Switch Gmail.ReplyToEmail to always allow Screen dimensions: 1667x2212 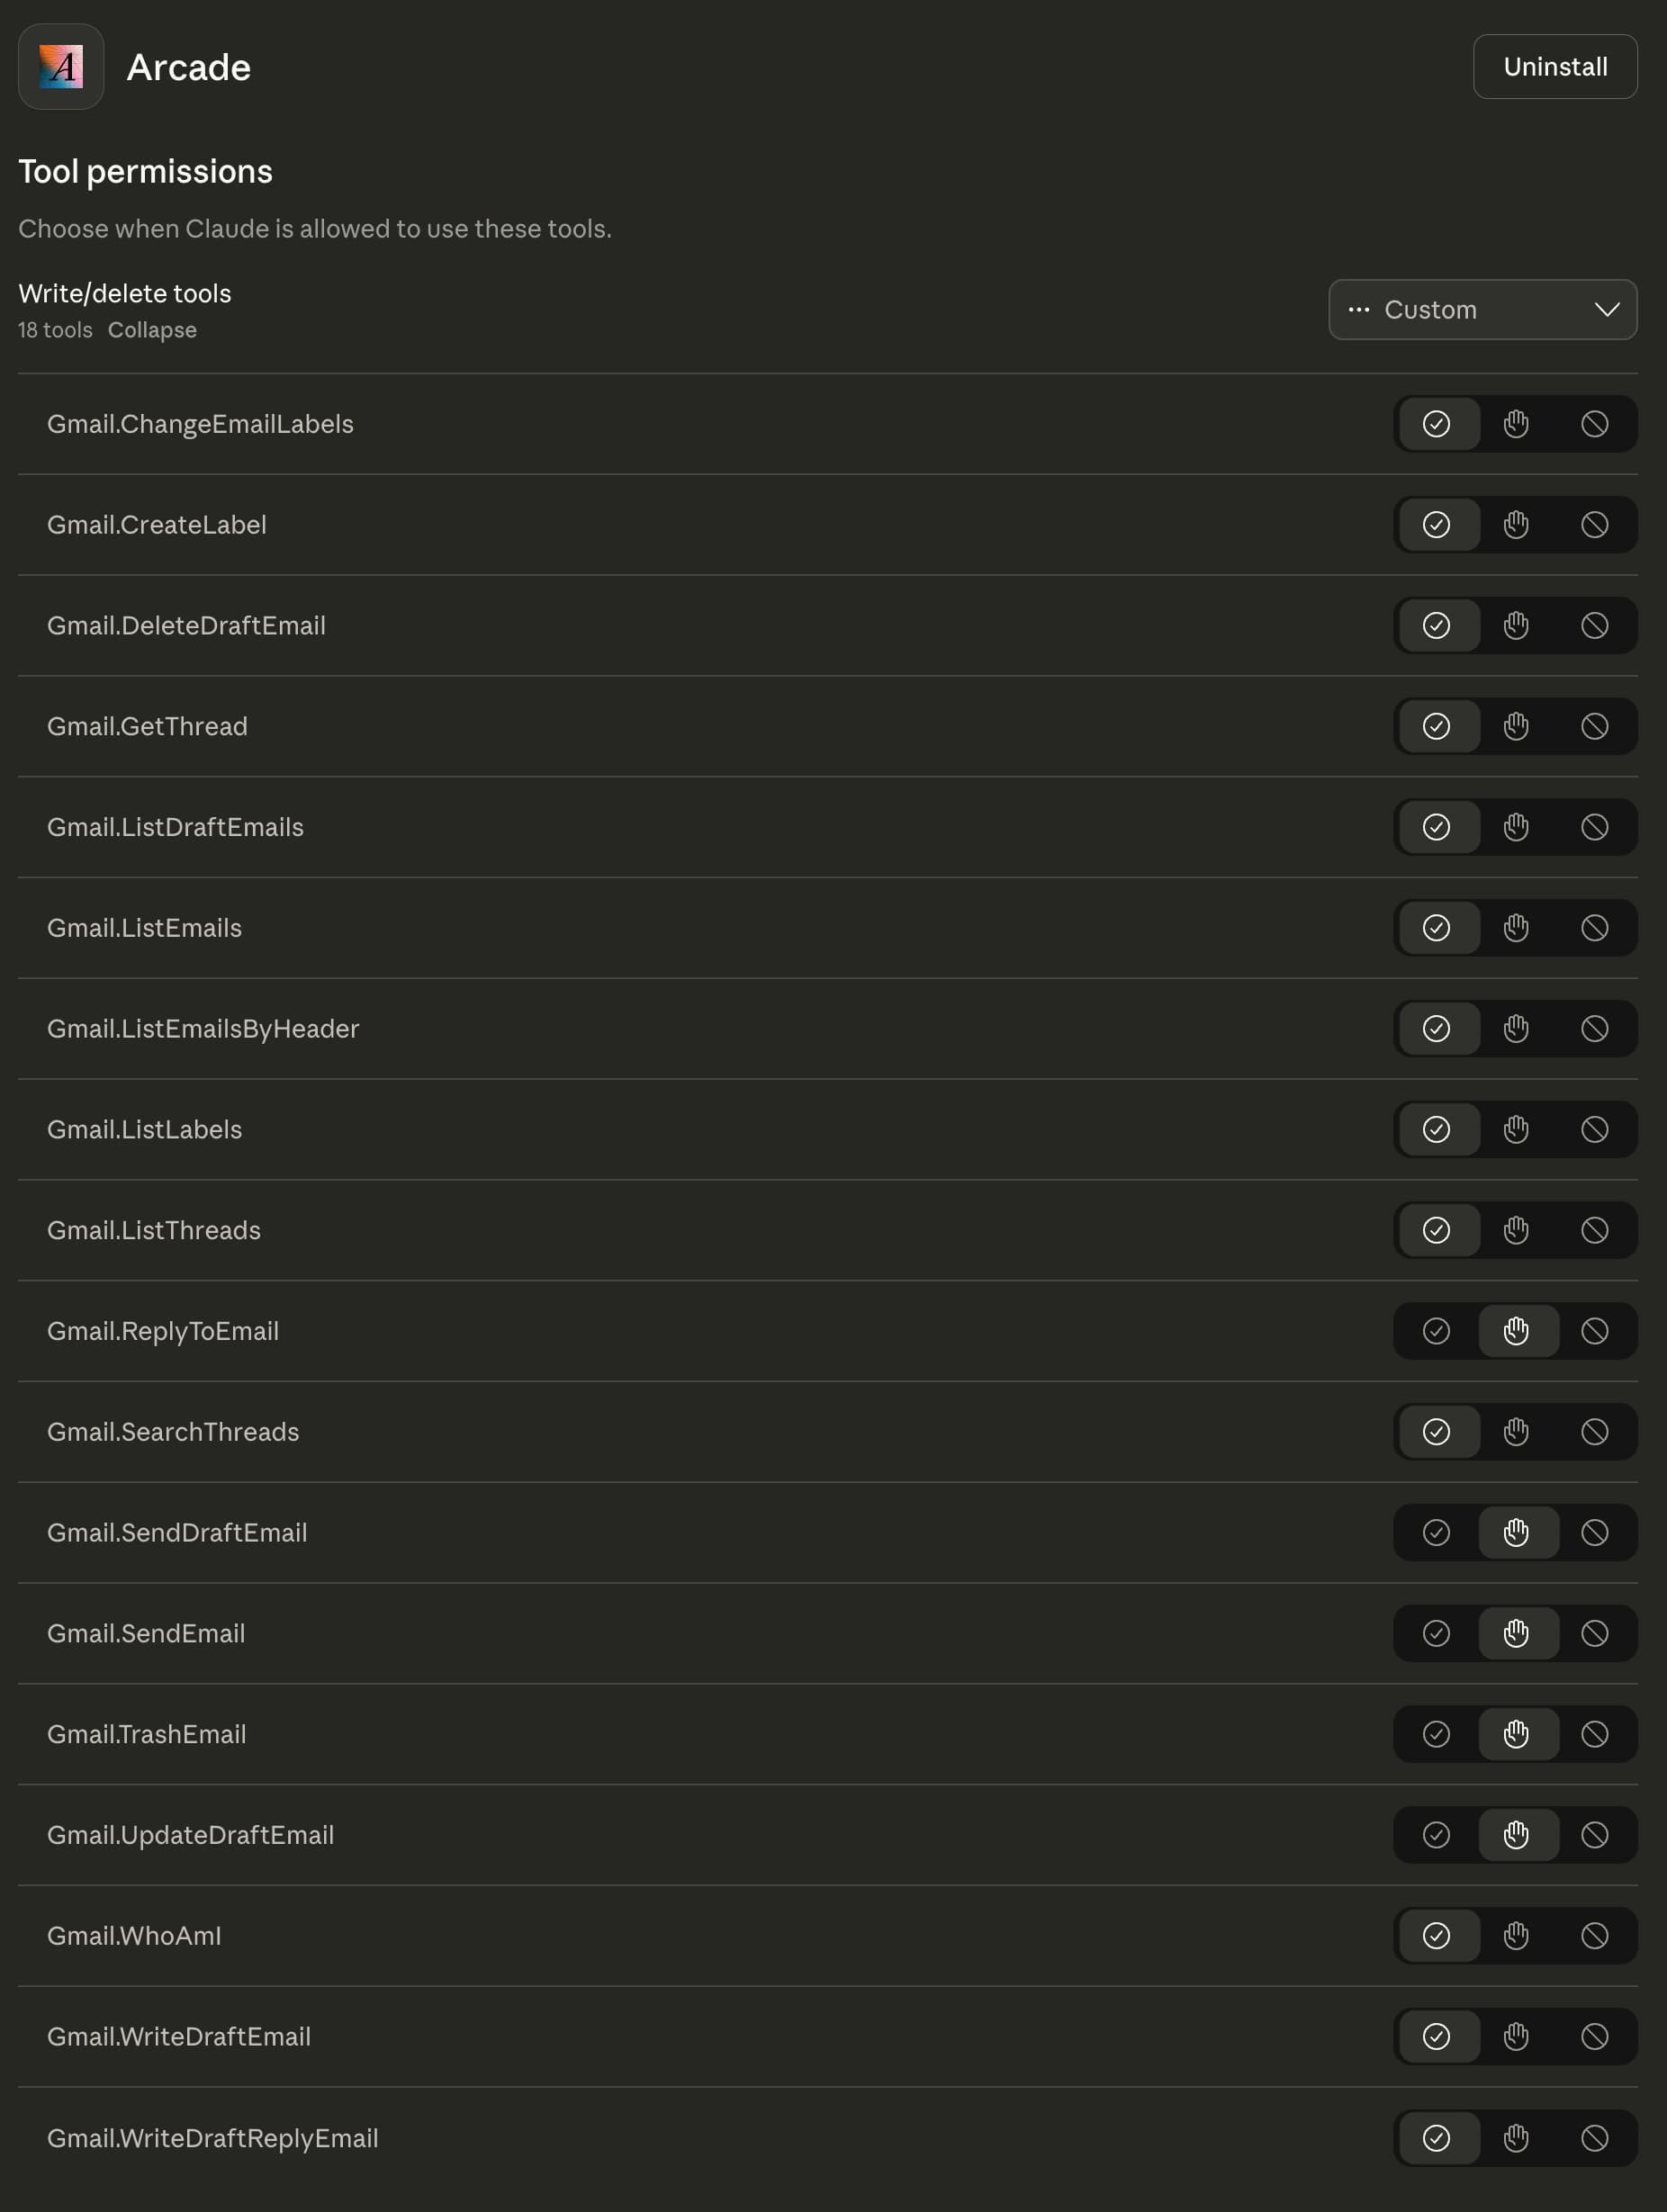click(x=1437, y=1331)
